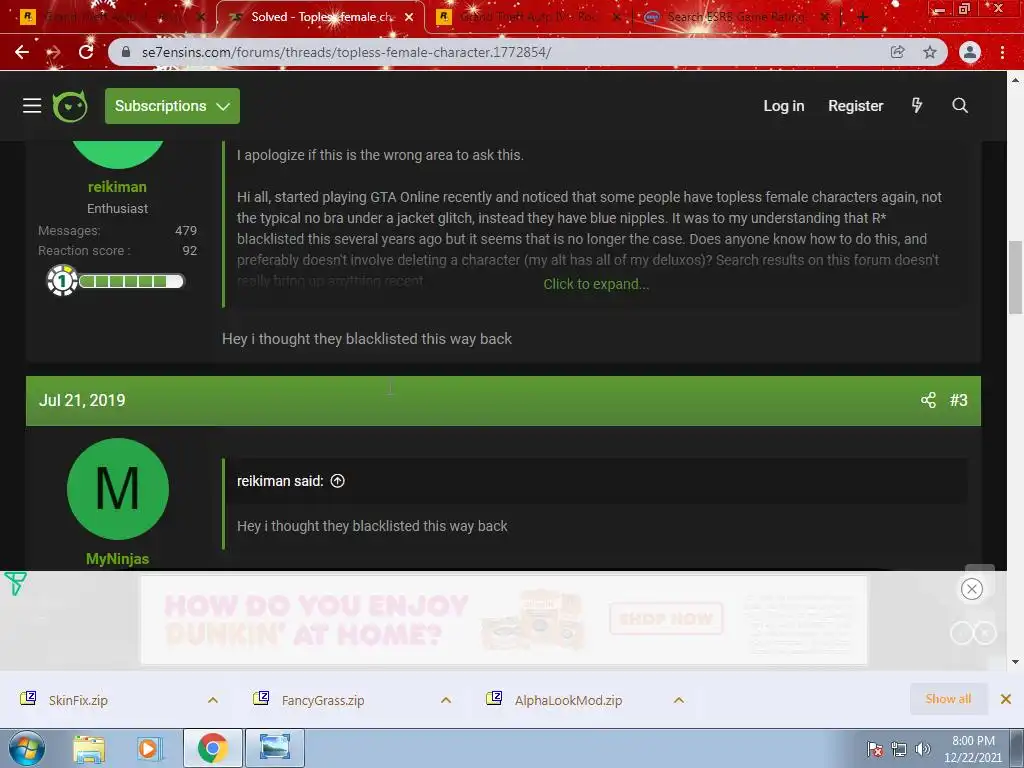Image resolution: width=1024 pixels, height=768 pixels.
Task: Open the Subscriptions dropdown
Action: pos(172,106)
